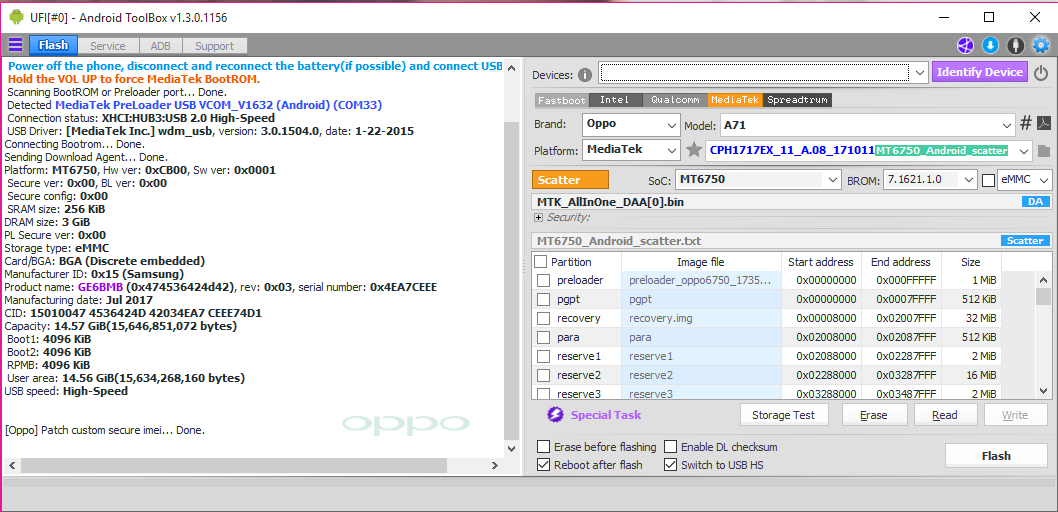1058x512 pixels.
Task: Click the blue DA badge
Action: coord(1036,202)
